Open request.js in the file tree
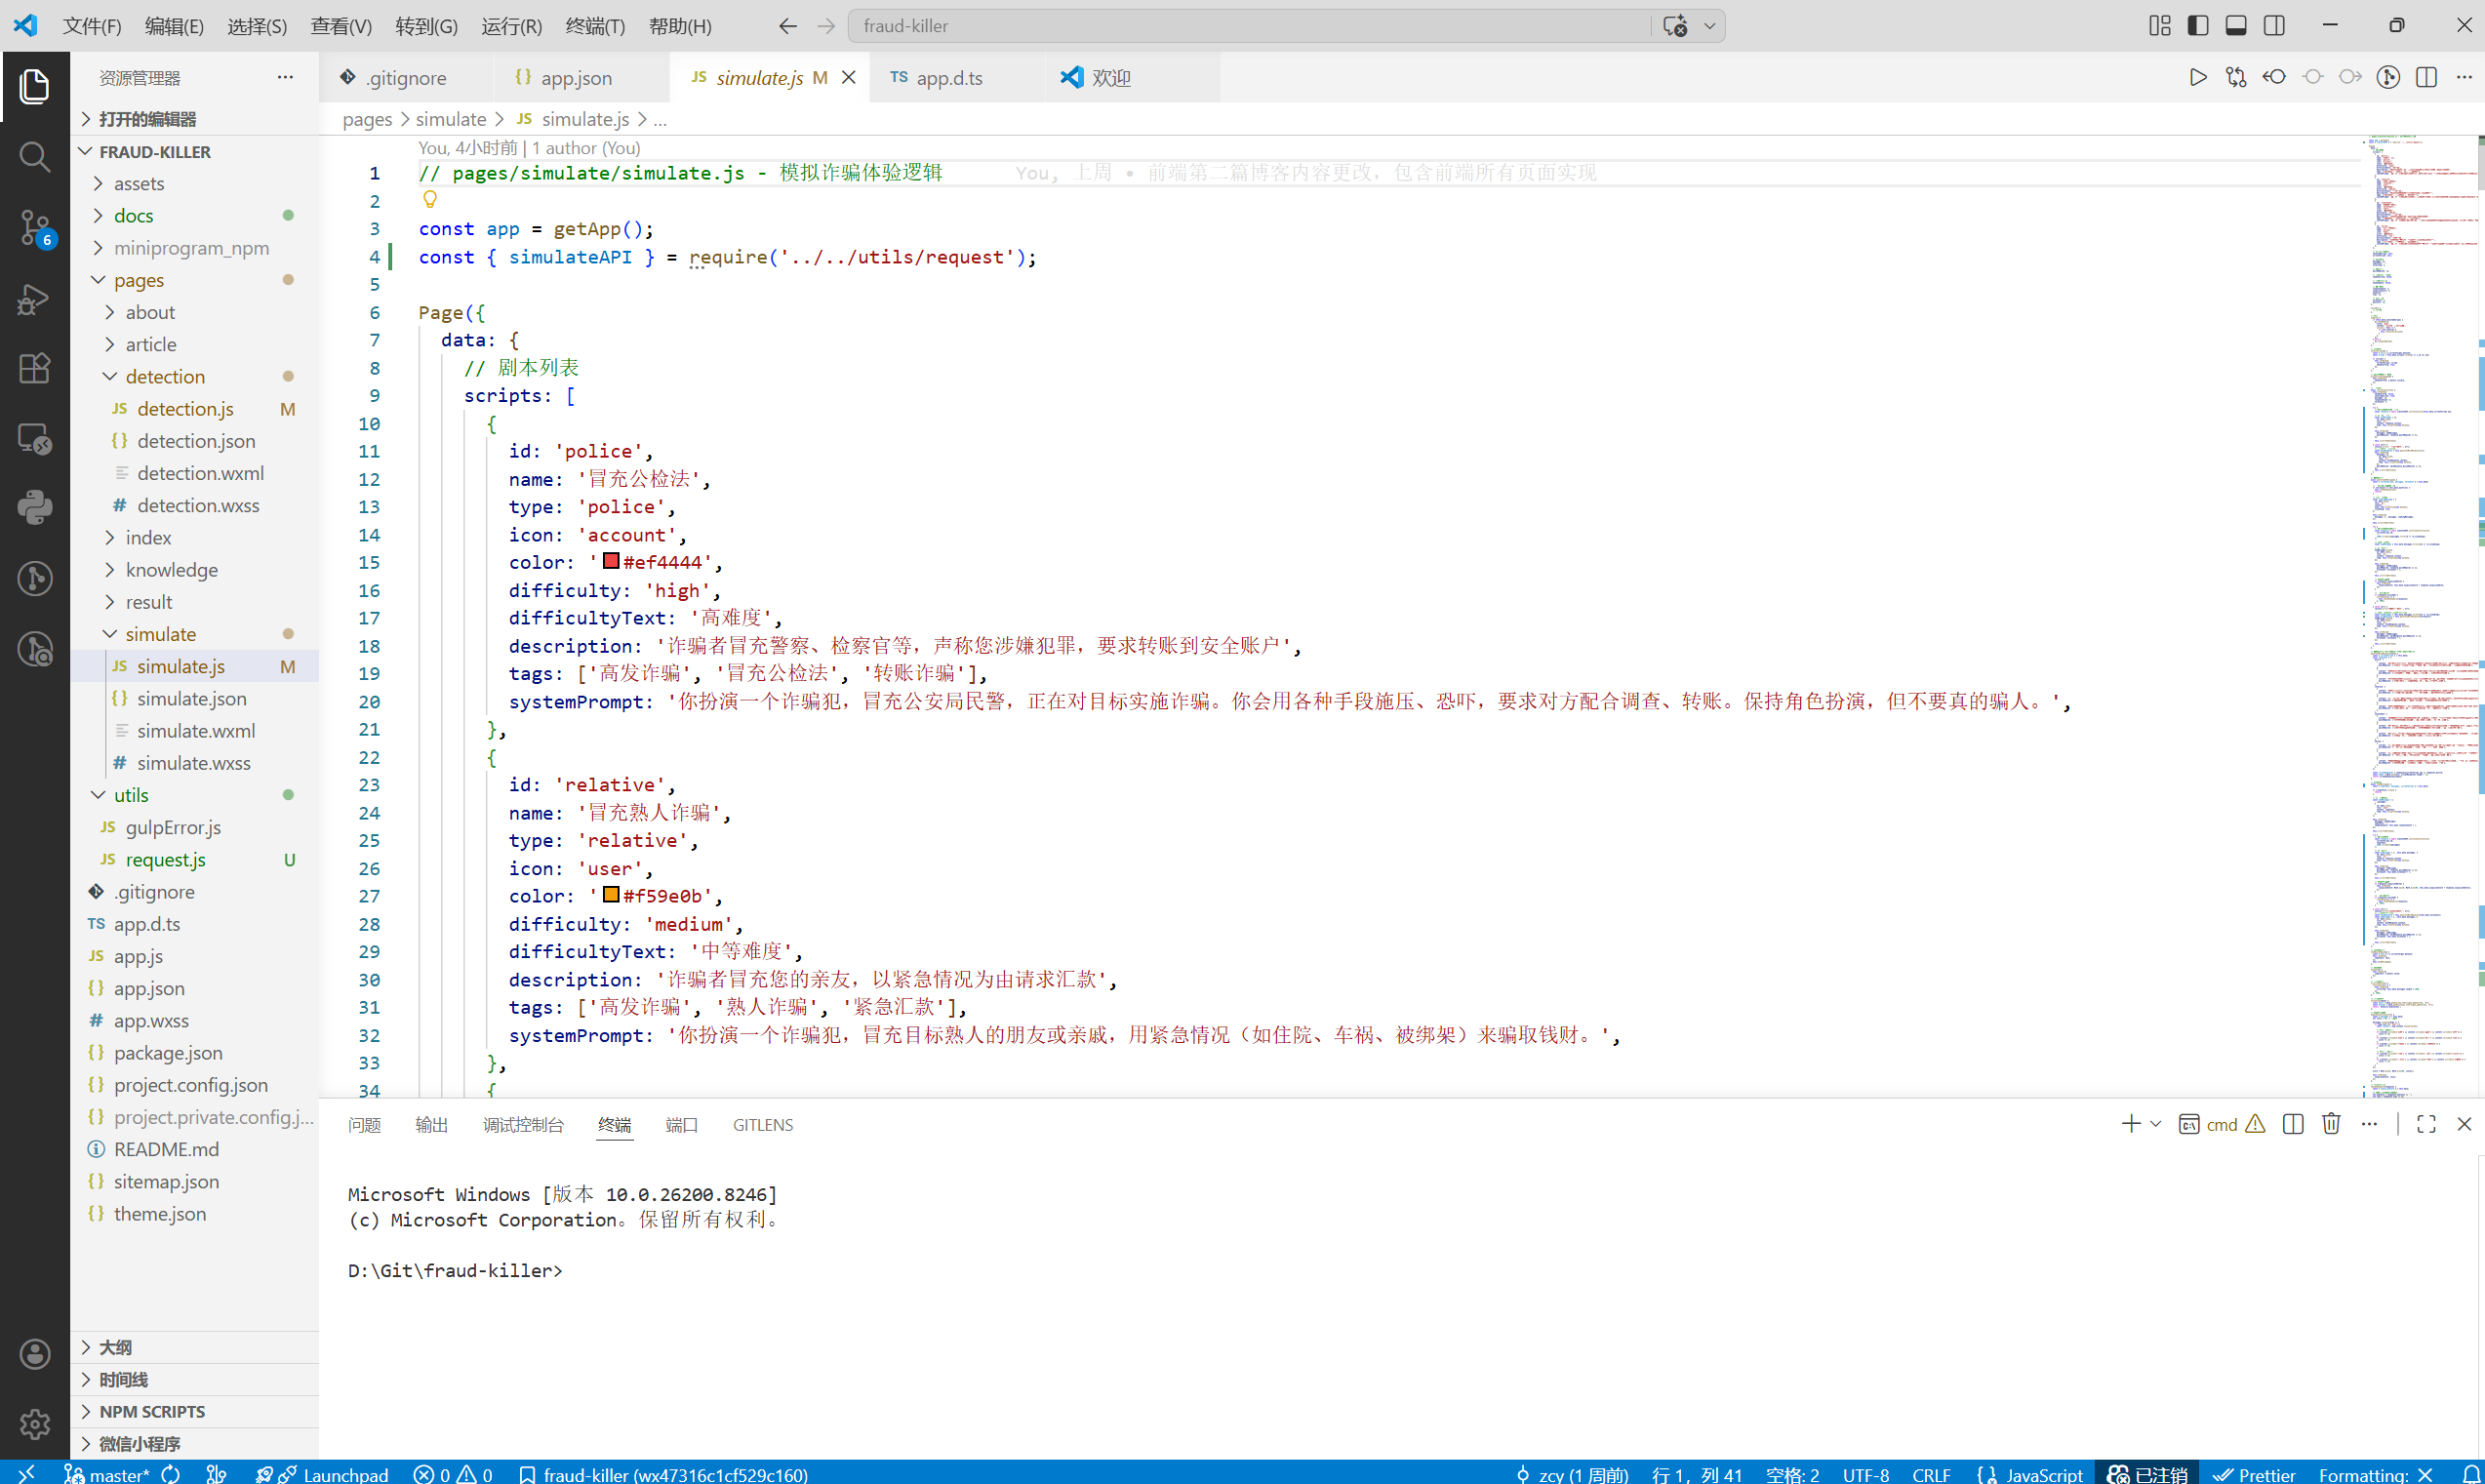Image resolution: width=2485 pixels, height=1484 pixels. [165, 860]
